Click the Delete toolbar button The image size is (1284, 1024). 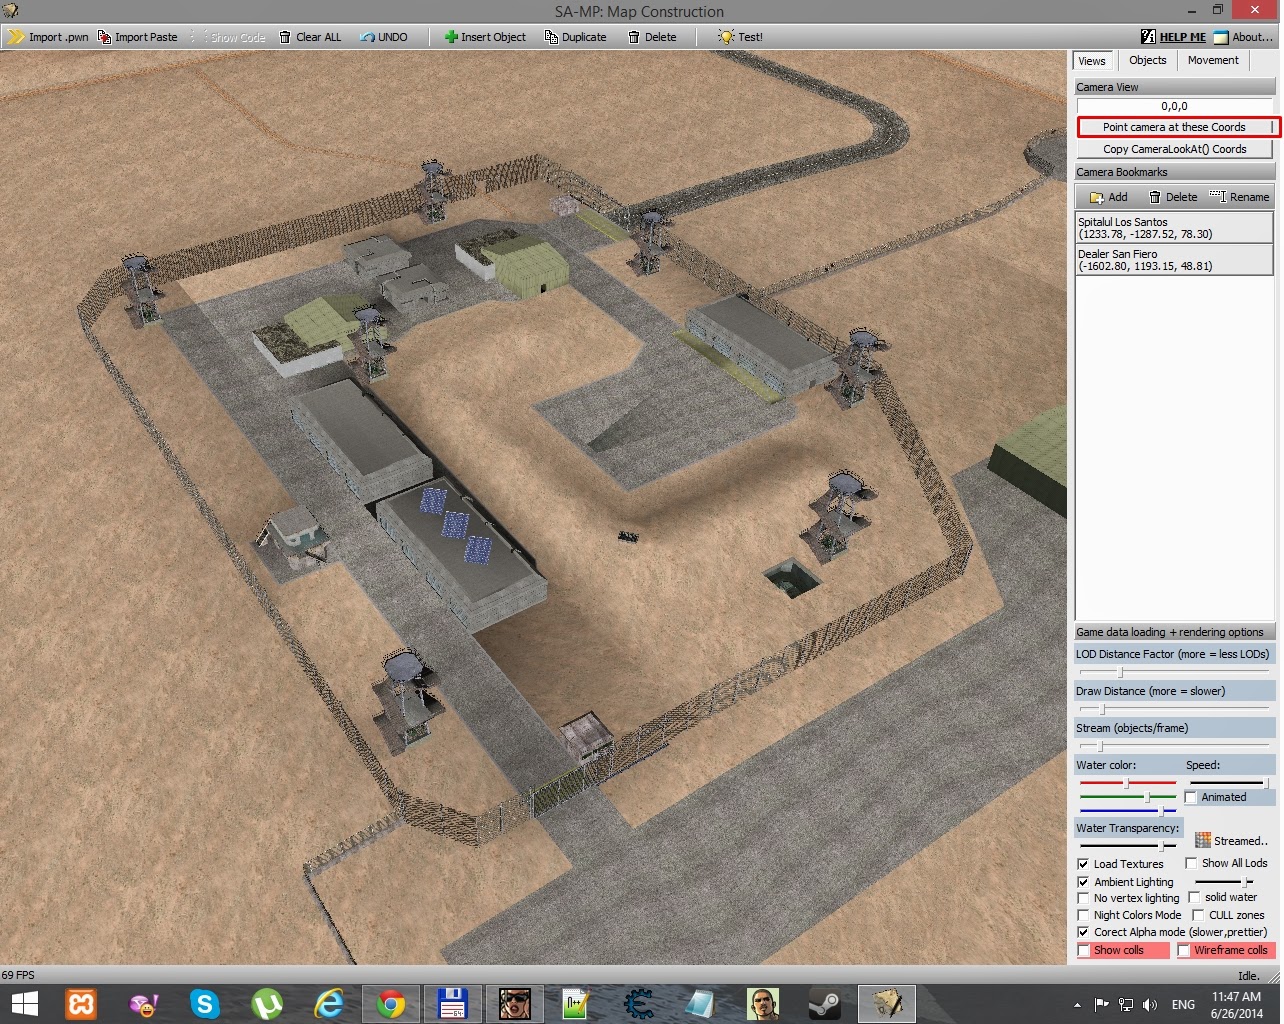coord(652,37)
